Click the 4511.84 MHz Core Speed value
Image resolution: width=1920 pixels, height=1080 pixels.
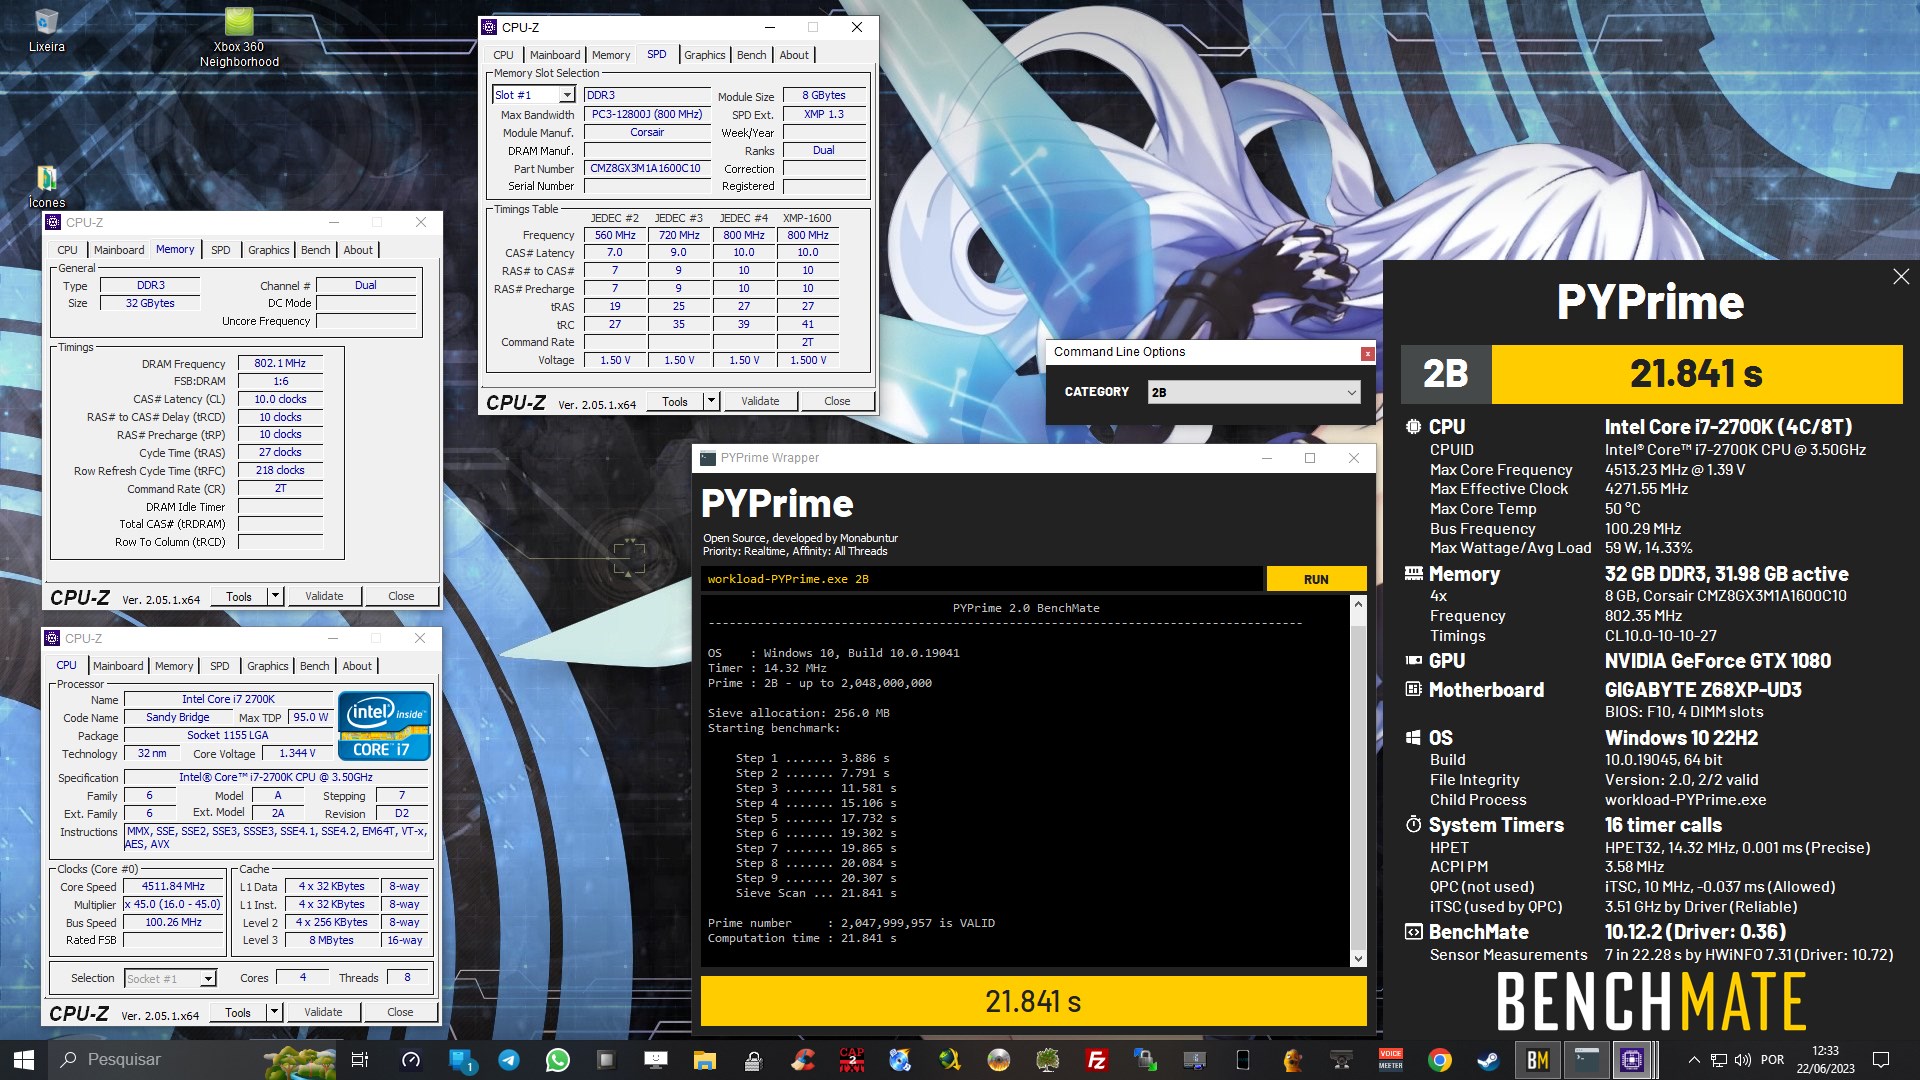tap(173, 886)
